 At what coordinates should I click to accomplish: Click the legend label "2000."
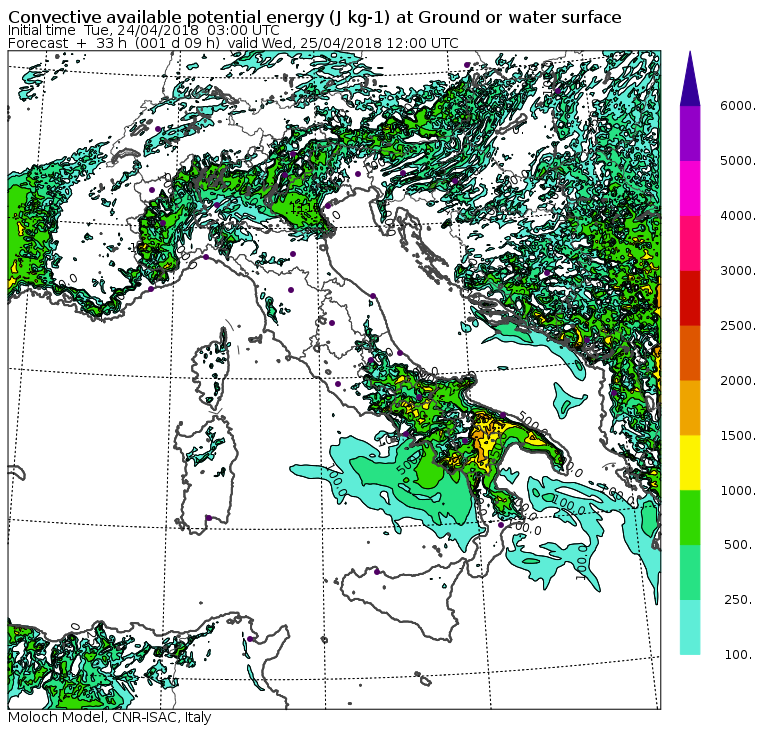tap(737, 381)
